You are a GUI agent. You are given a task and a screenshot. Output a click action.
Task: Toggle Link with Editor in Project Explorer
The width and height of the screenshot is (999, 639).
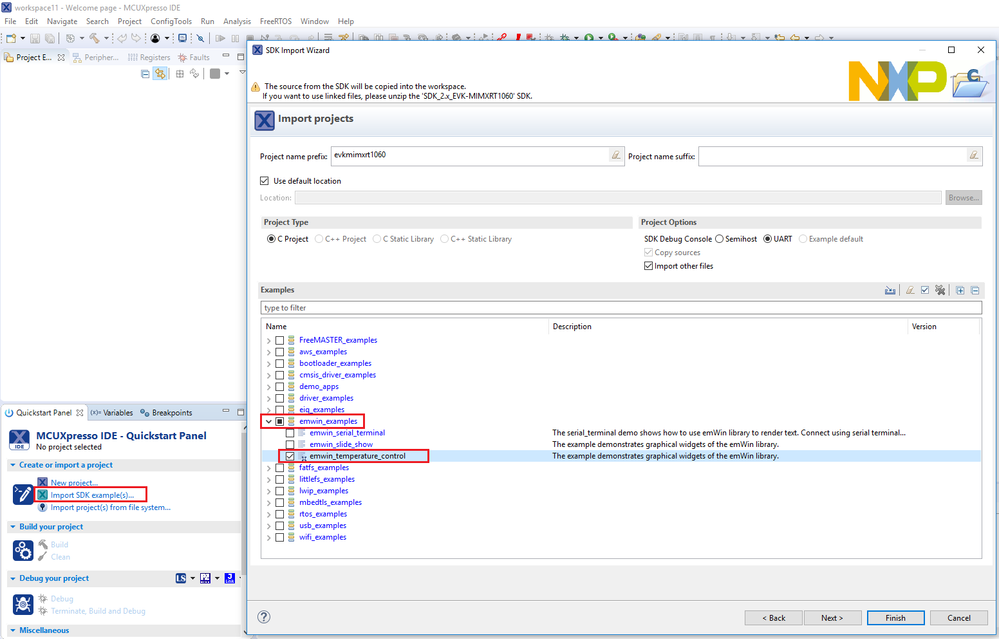point(160,74)
